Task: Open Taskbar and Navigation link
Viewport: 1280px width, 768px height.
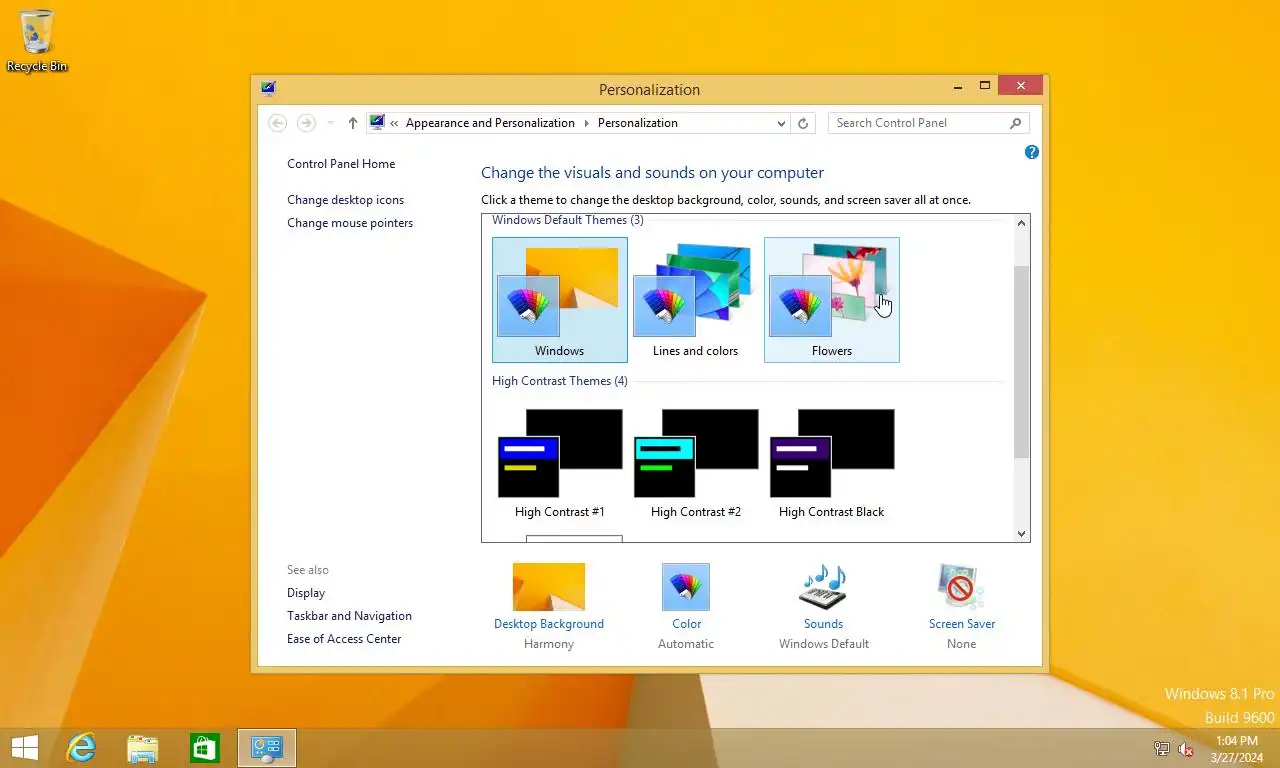Action: [349, 616]
